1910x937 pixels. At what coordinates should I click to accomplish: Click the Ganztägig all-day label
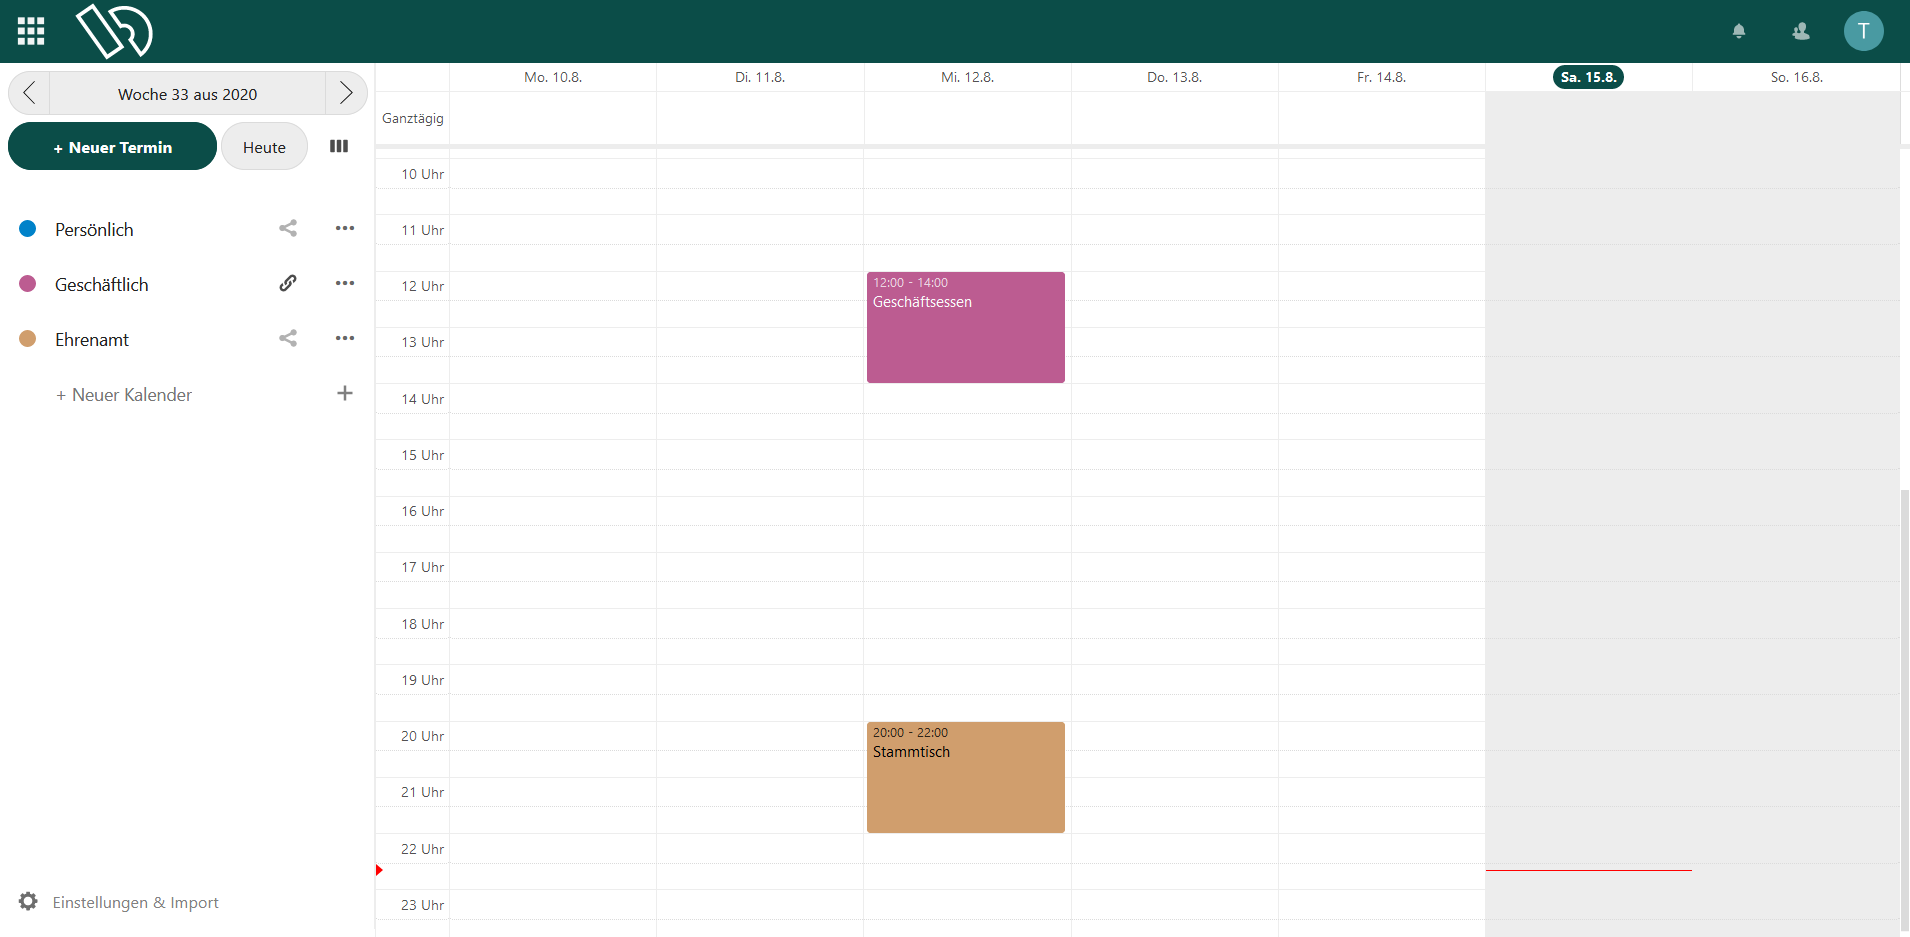pyautogui.click(x=412, y=118)
